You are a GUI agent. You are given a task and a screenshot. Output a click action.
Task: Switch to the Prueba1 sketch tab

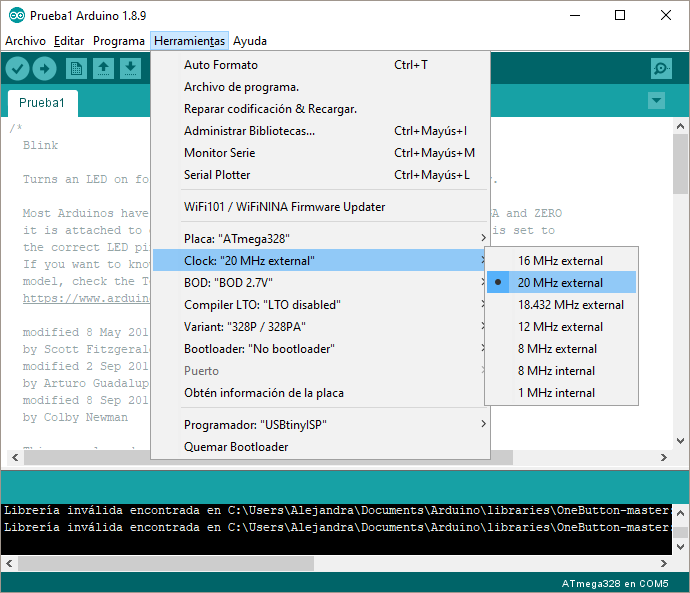pyautogui.click(x=42, y=102)
